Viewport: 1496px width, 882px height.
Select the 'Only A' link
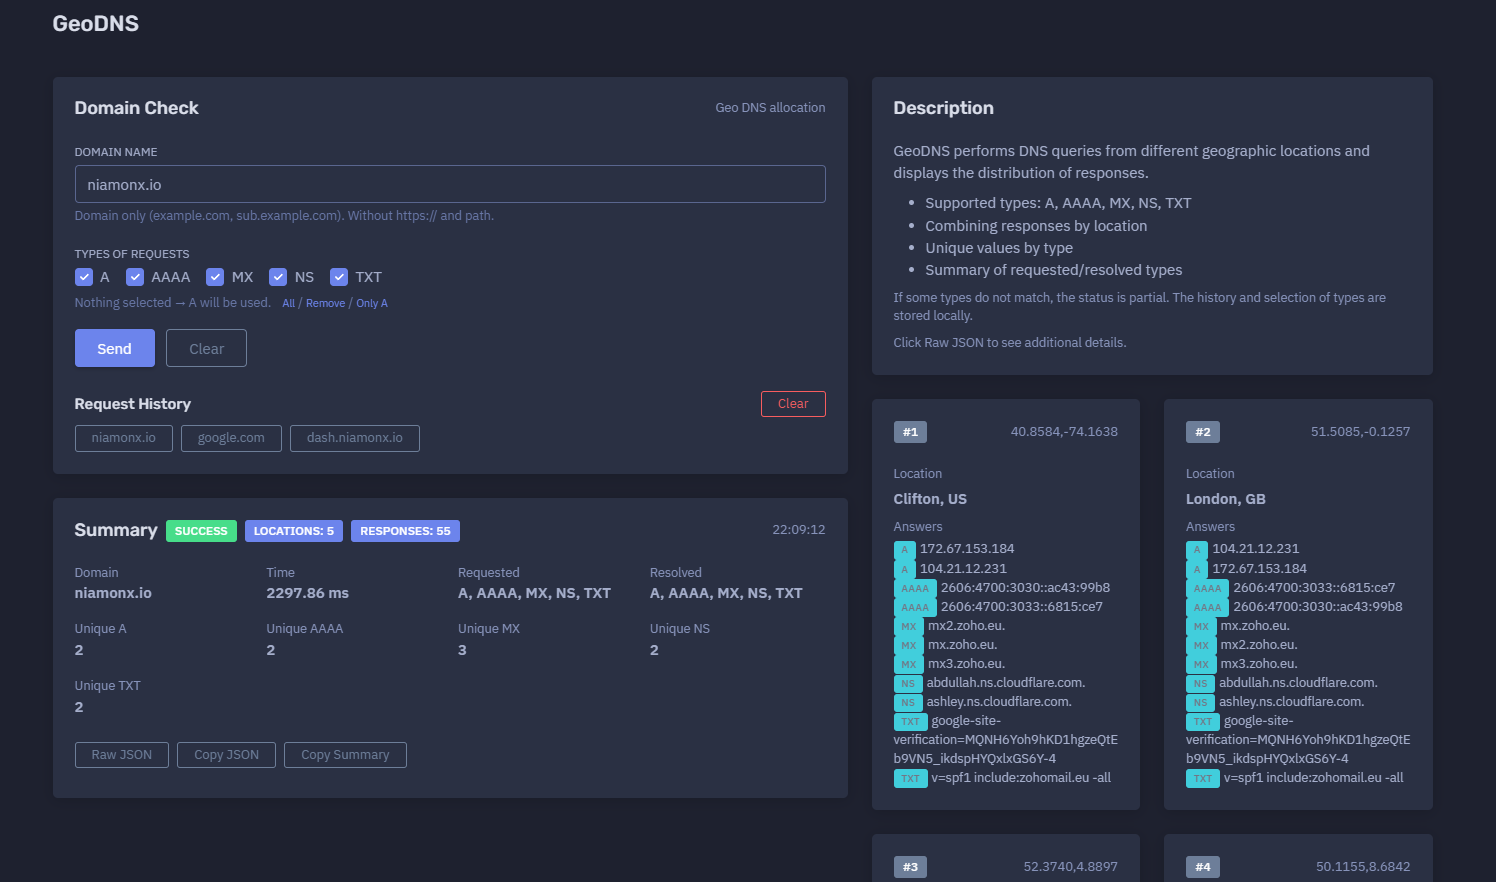(372, 303)
